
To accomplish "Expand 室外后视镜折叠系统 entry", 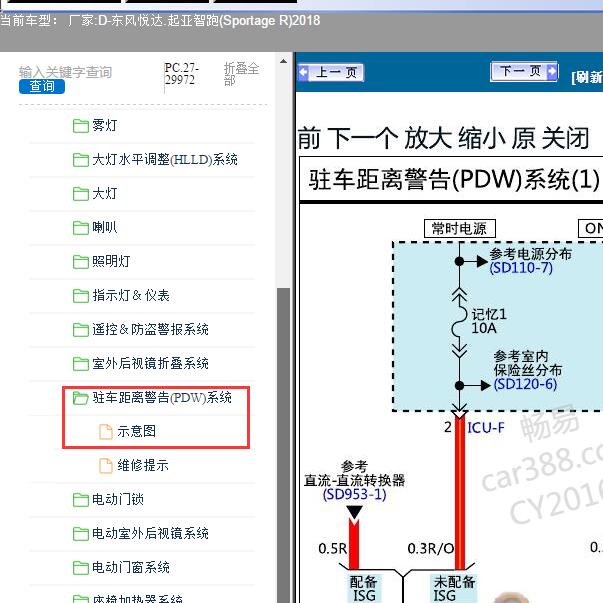I will tap(150, 363).
